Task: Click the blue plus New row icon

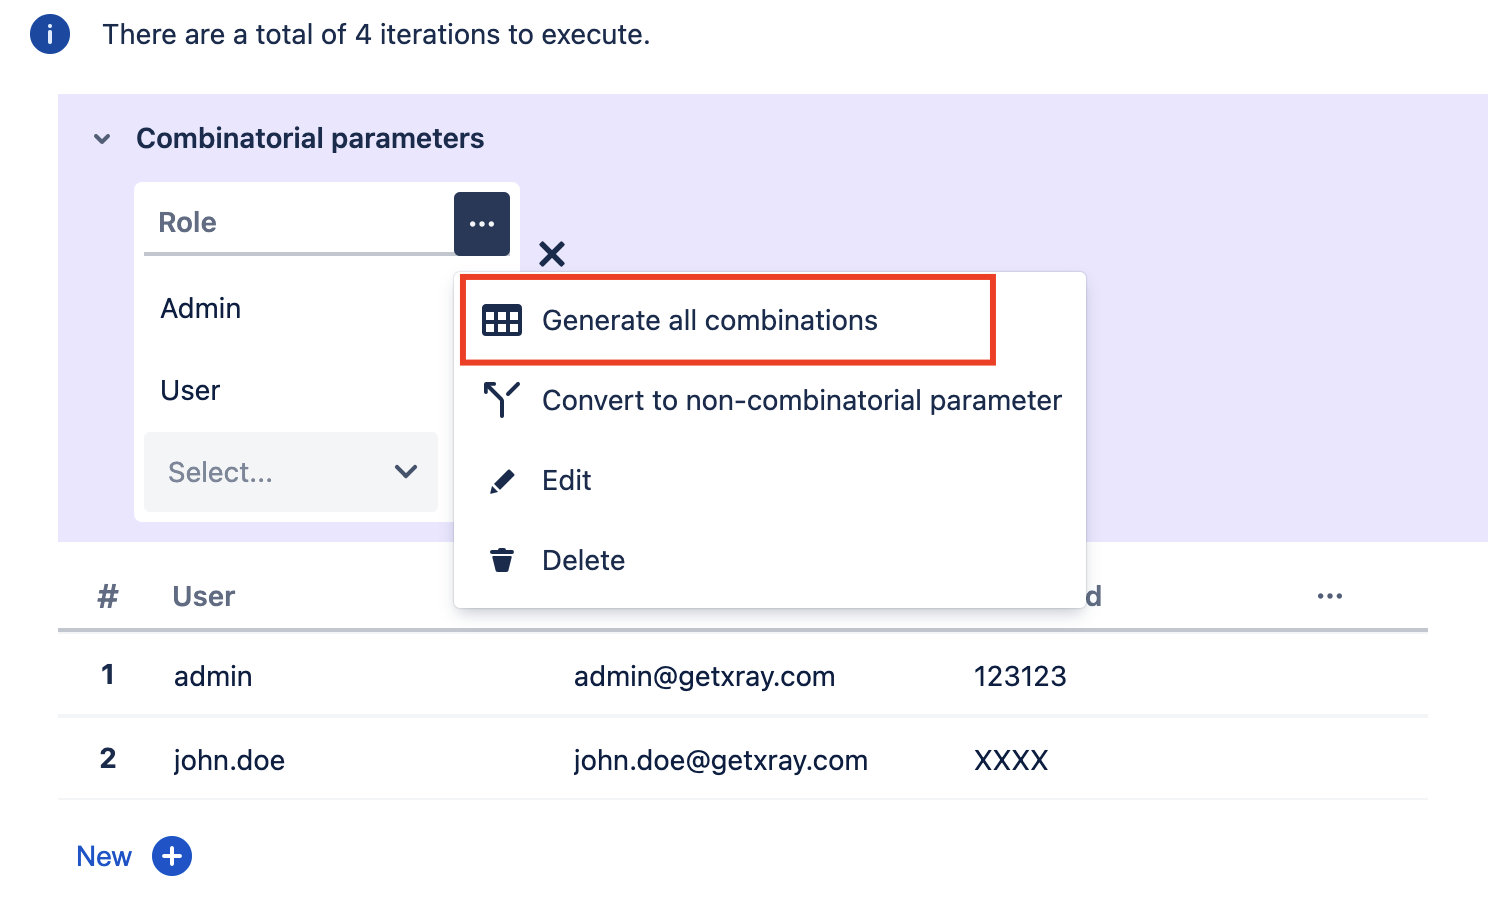Action: (172, 856)
